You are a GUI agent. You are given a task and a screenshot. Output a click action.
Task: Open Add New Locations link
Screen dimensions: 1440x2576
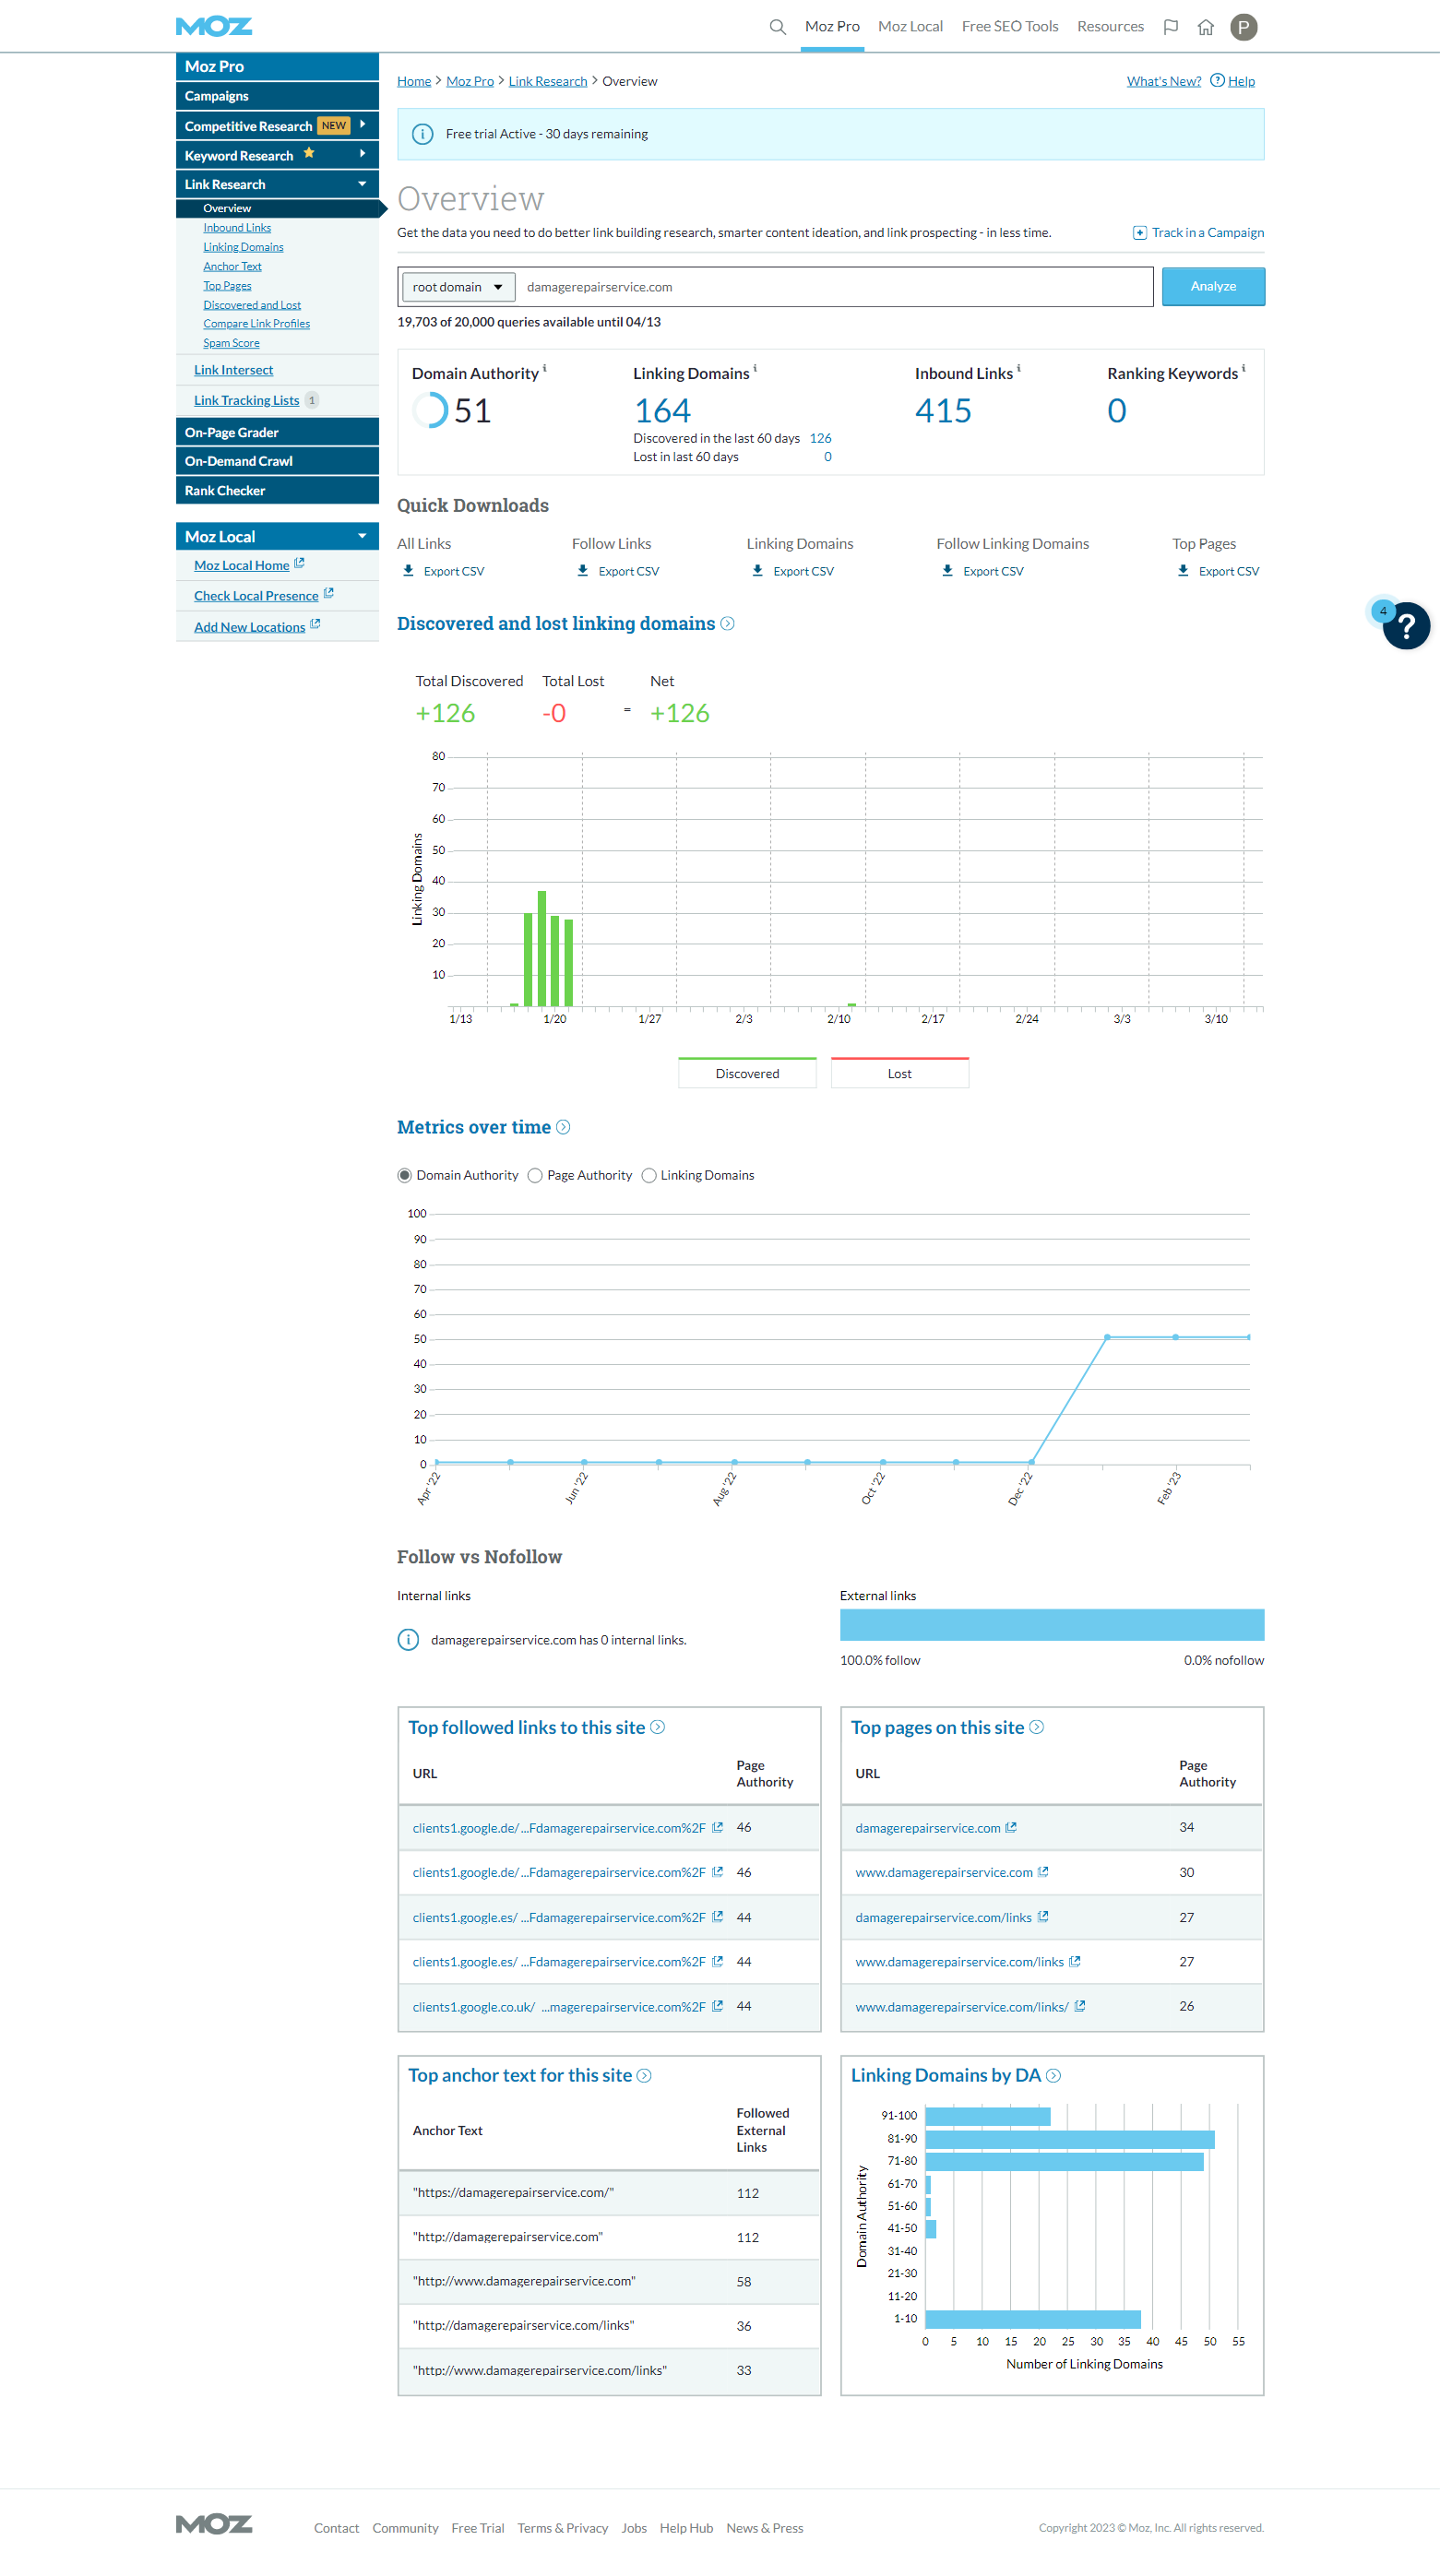[249, 627]
